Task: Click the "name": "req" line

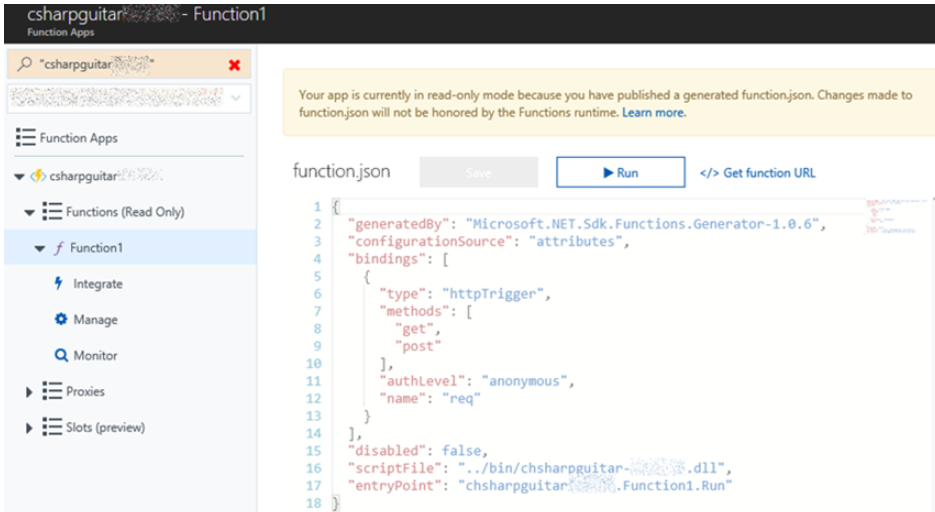Action: pos(429,399)
